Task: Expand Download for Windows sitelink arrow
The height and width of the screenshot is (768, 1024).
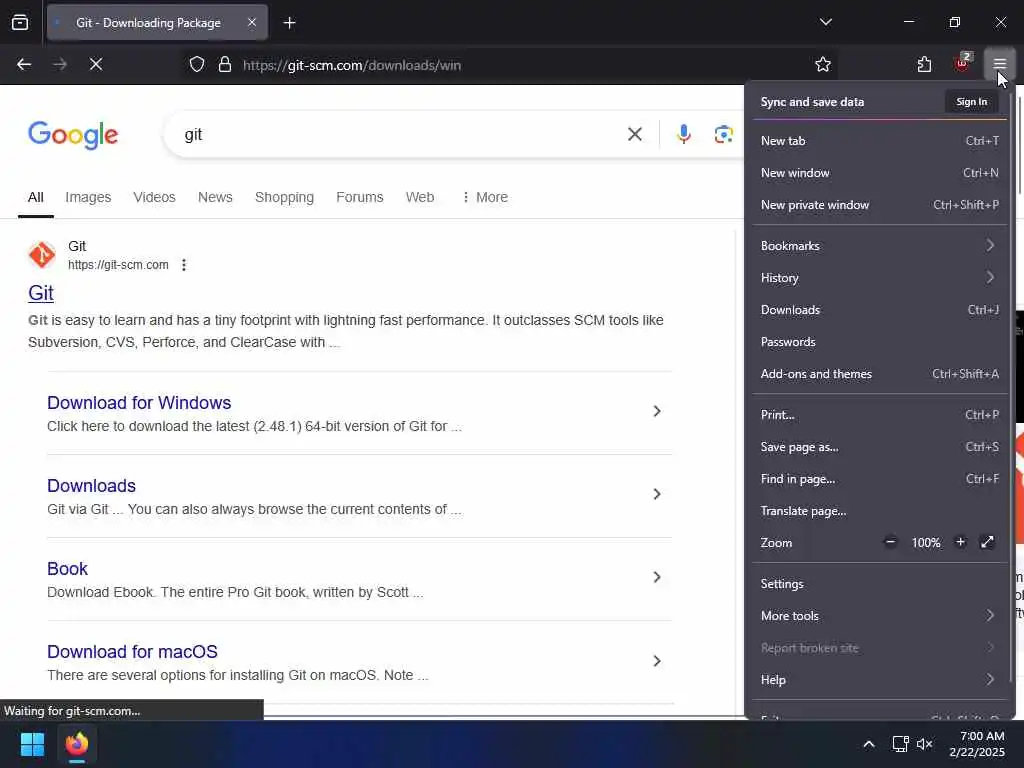Action: [657, 411]
